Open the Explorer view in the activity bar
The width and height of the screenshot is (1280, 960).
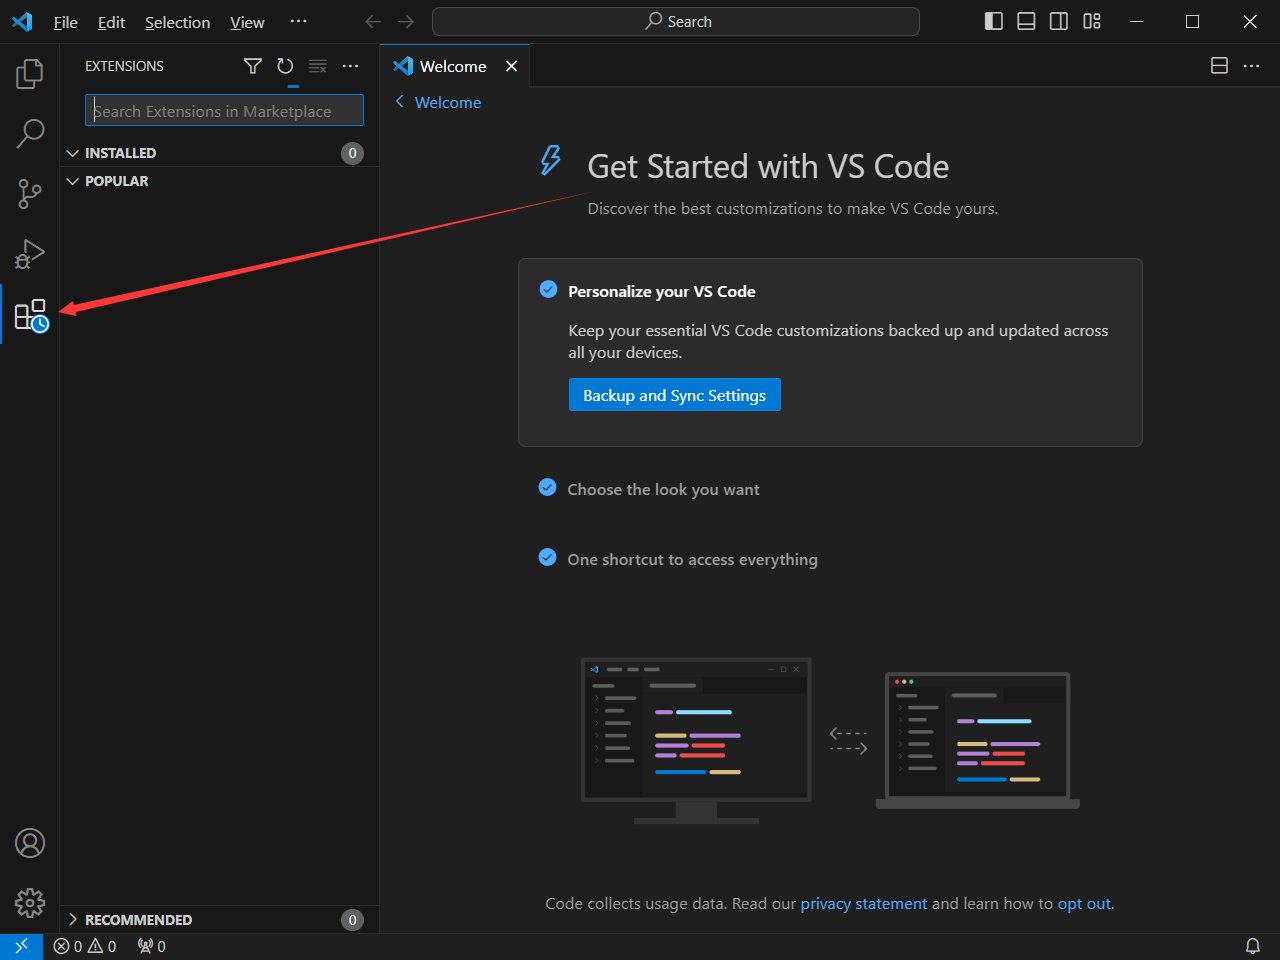click(30, 73)
